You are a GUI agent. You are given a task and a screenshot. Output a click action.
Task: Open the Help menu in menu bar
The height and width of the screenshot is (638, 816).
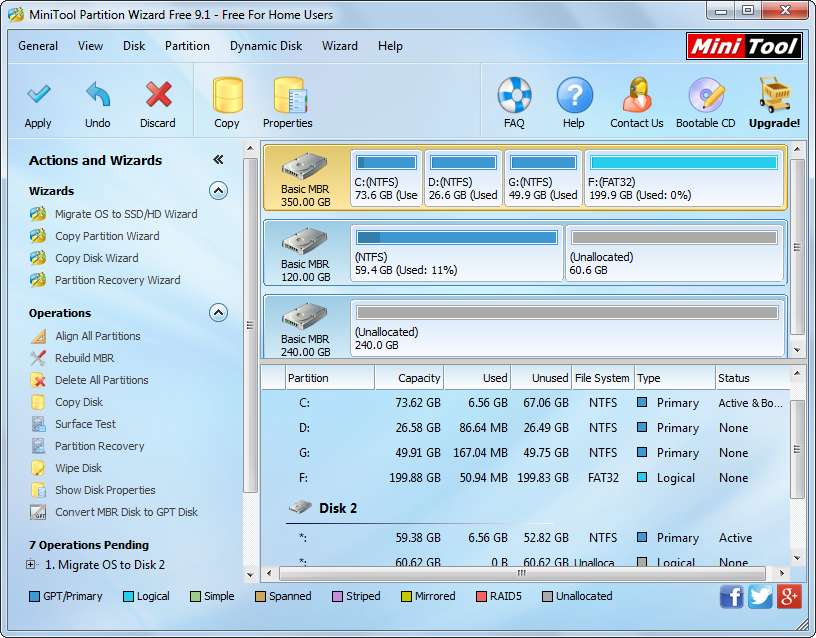390,46
